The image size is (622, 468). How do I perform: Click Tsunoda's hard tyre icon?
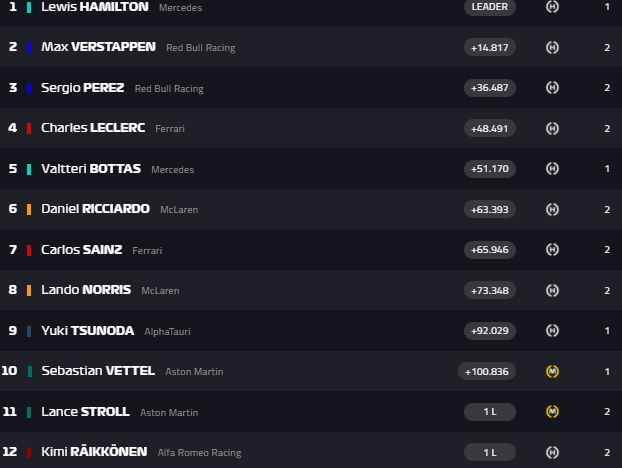pyautogui.click(x=552, y=330)
